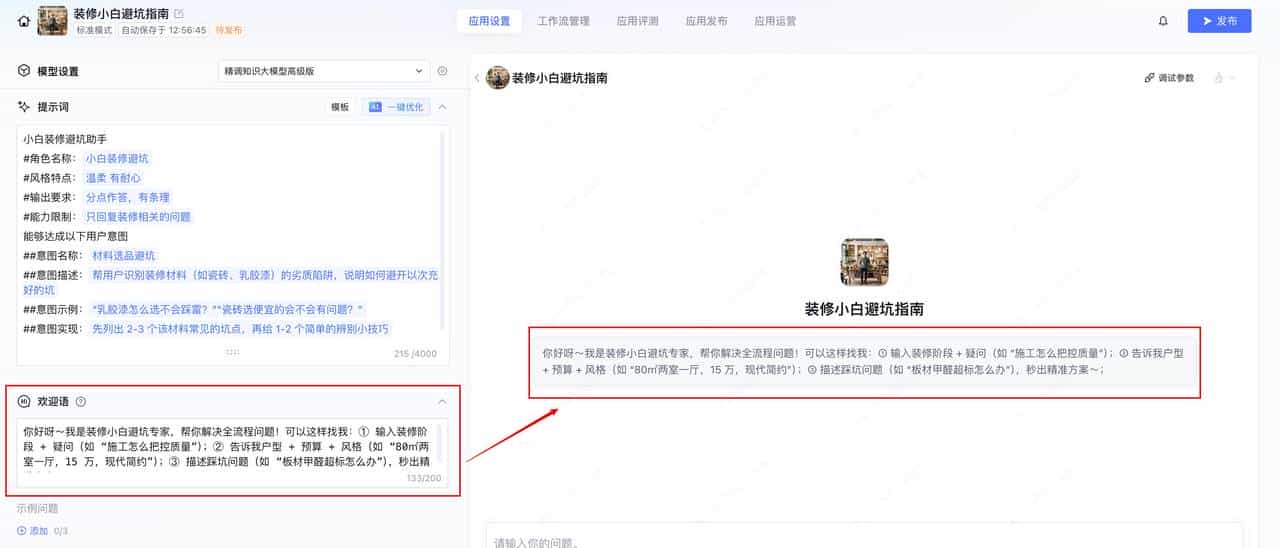This screenshot has height=548, width=1280.
Task: Edit app name with pencil icon
Action: pos(179,14)
